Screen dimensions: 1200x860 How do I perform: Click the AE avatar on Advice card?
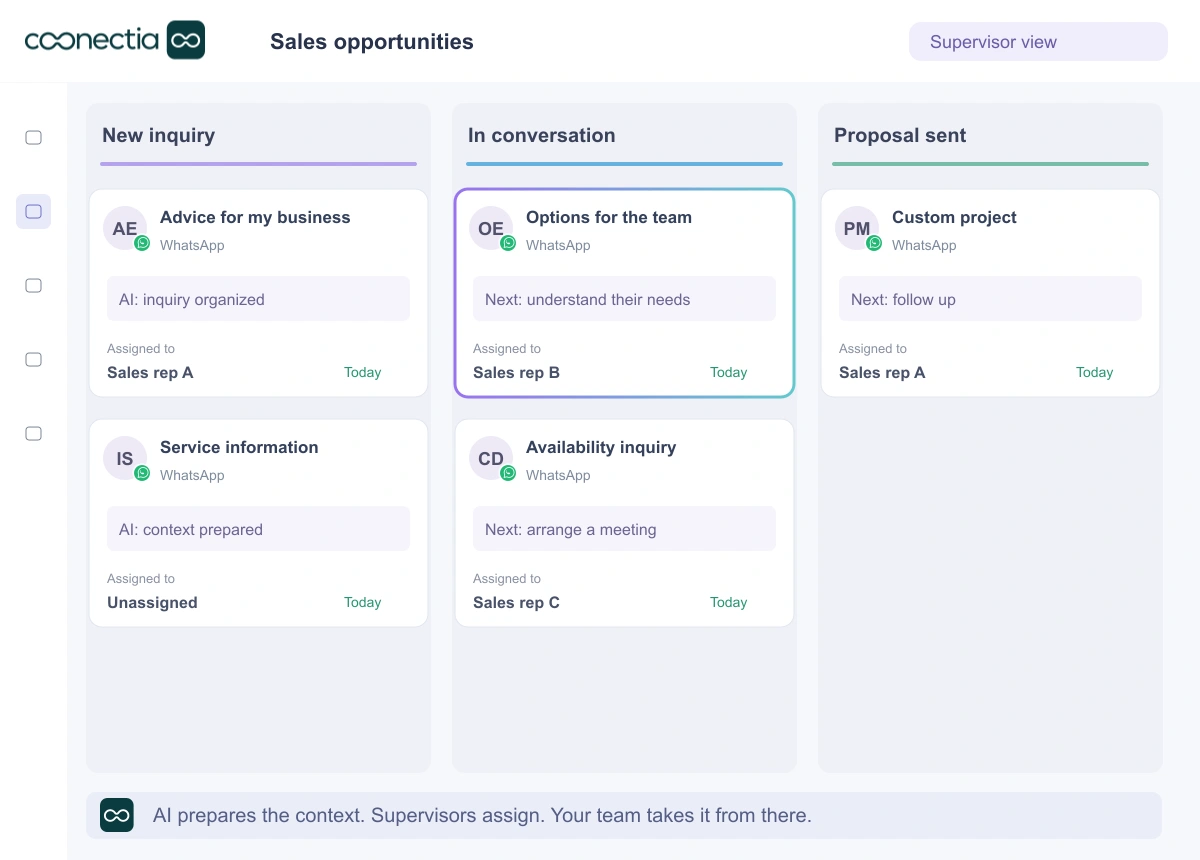tap(125, 229)
